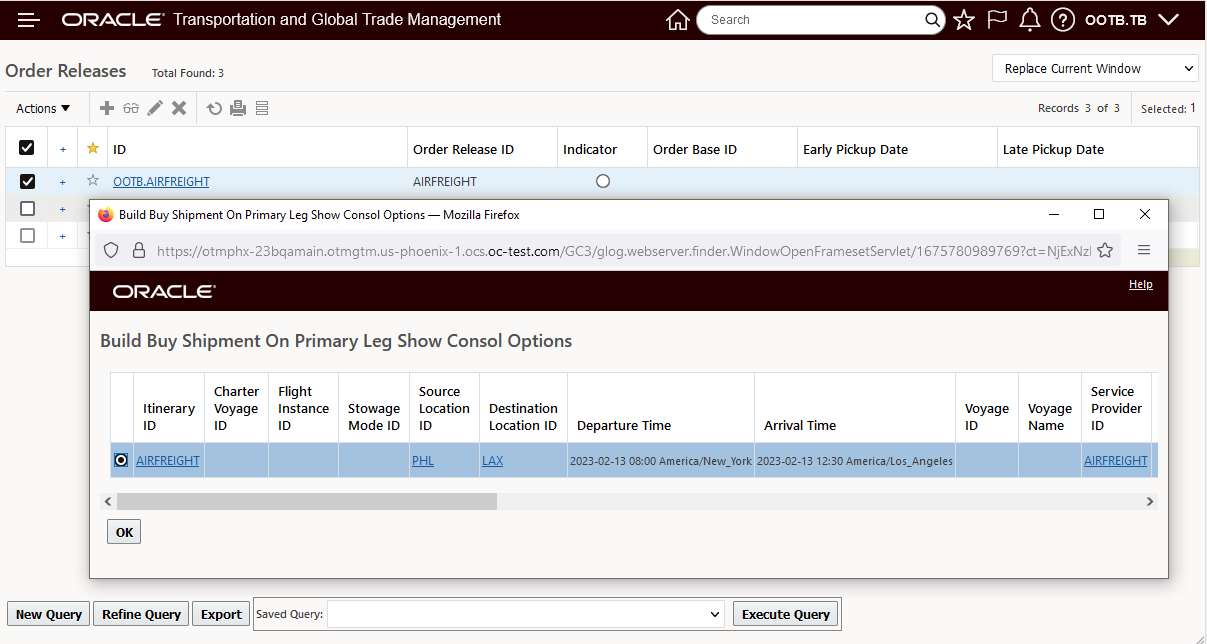
Task: Open the notifications bell
Action: point(1030,20)
